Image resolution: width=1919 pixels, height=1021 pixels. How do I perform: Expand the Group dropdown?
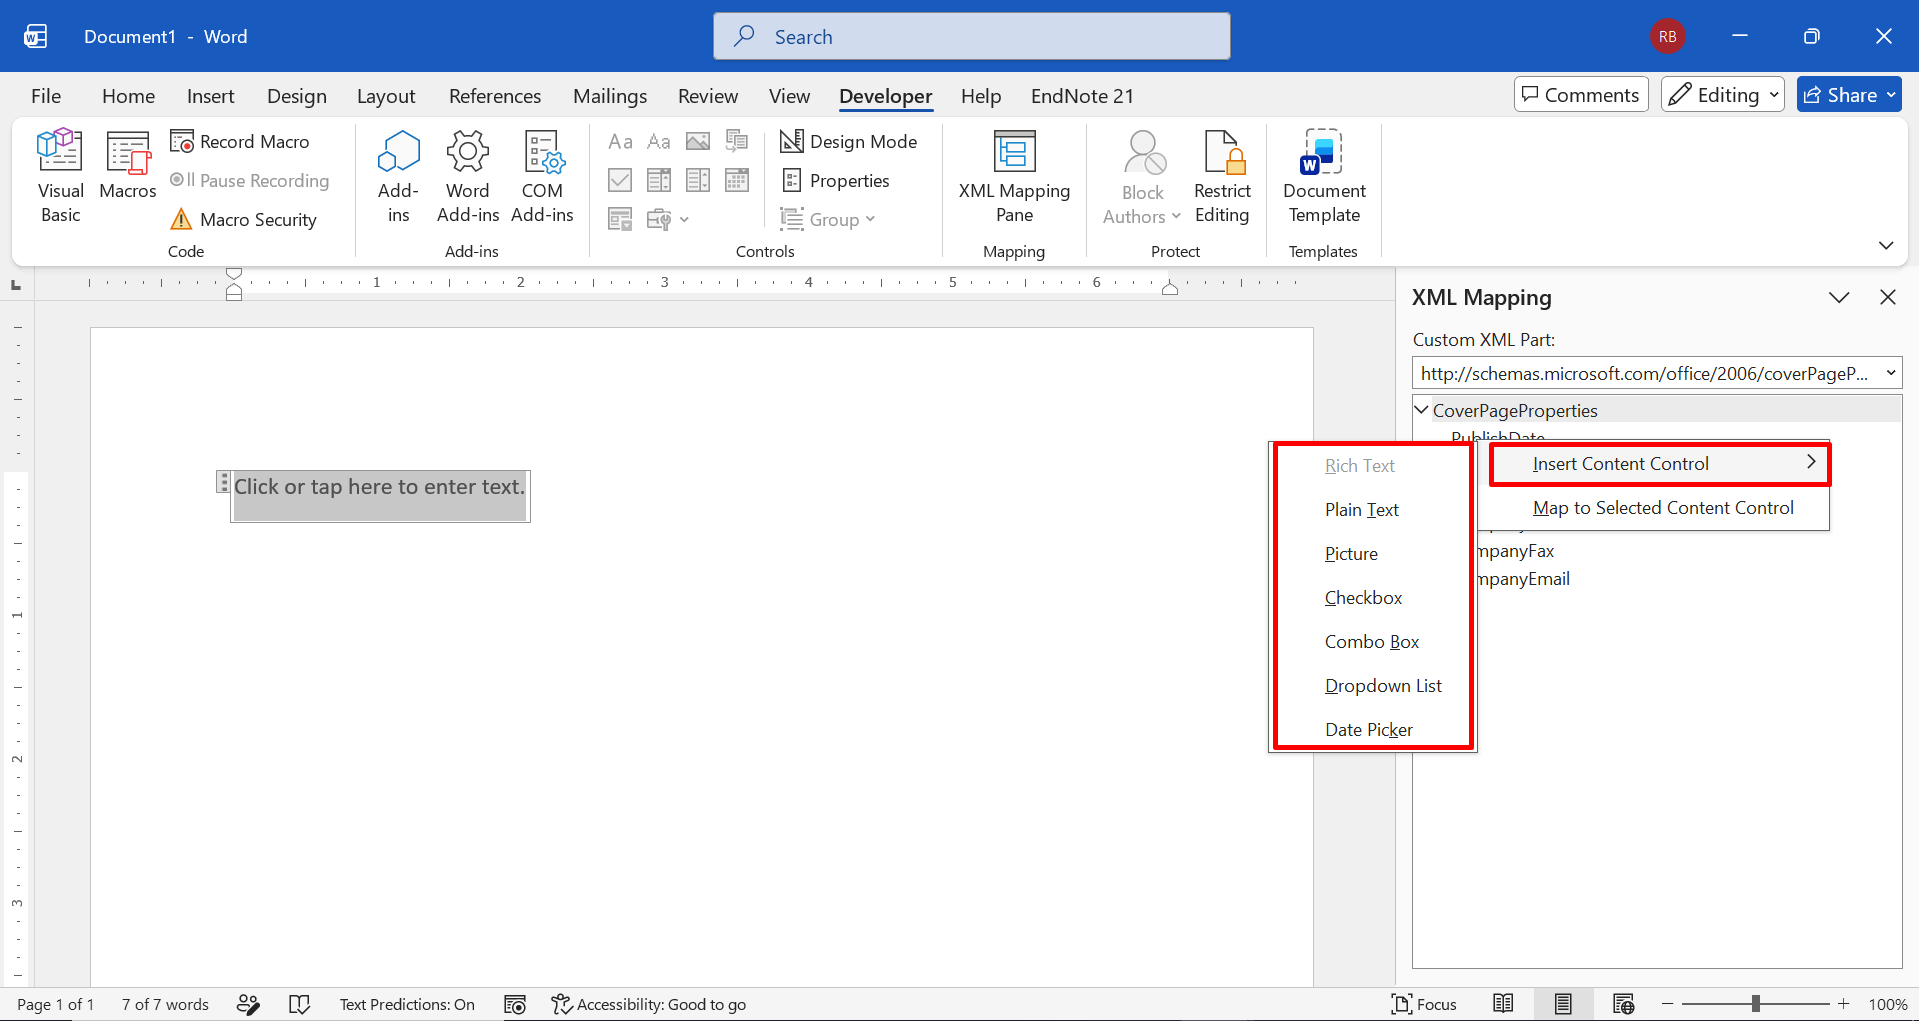point(828,219)
